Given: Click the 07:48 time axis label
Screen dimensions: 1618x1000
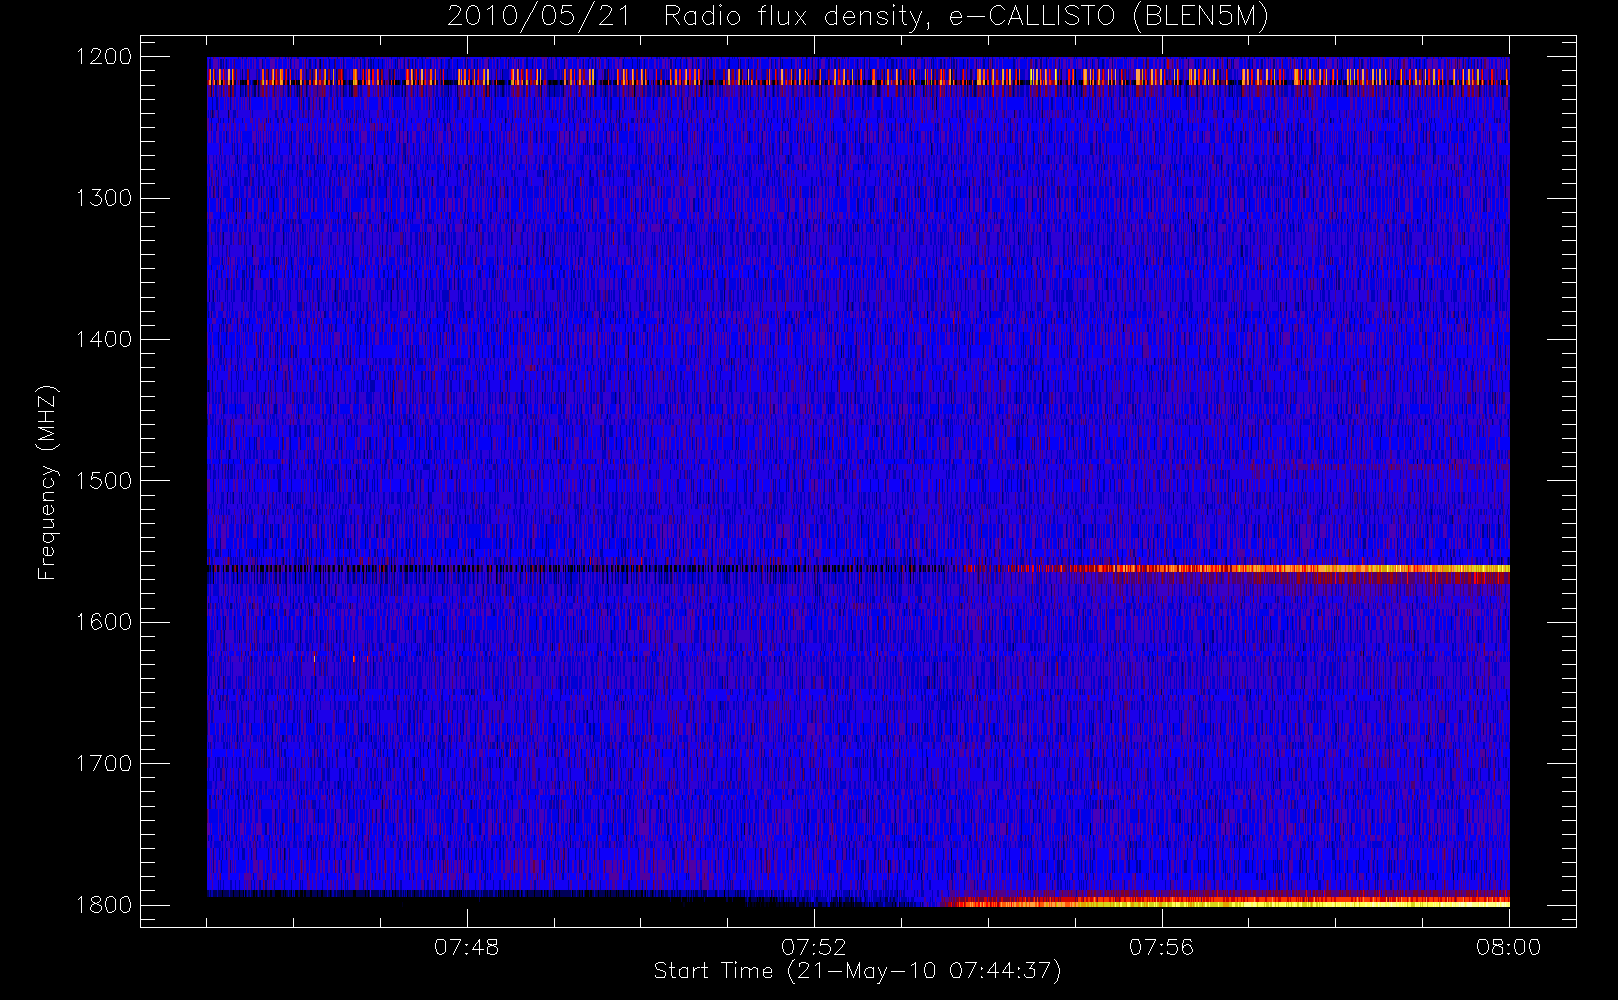Looking at the screenshot, I should [x=466, y=947].
